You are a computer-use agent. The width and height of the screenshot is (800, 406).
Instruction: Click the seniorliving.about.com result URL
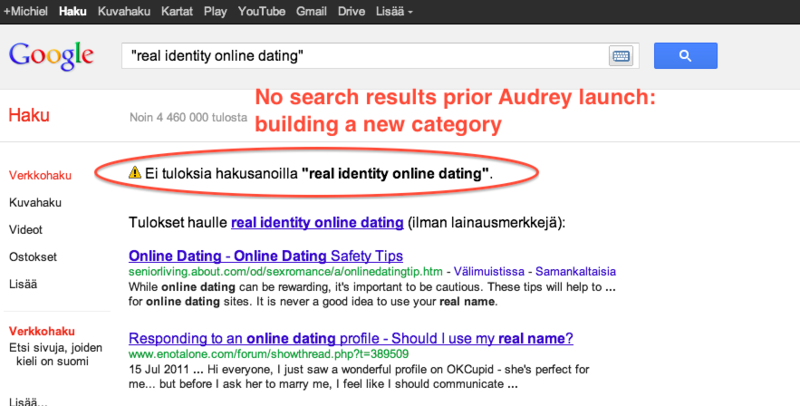tap(286, 271)
